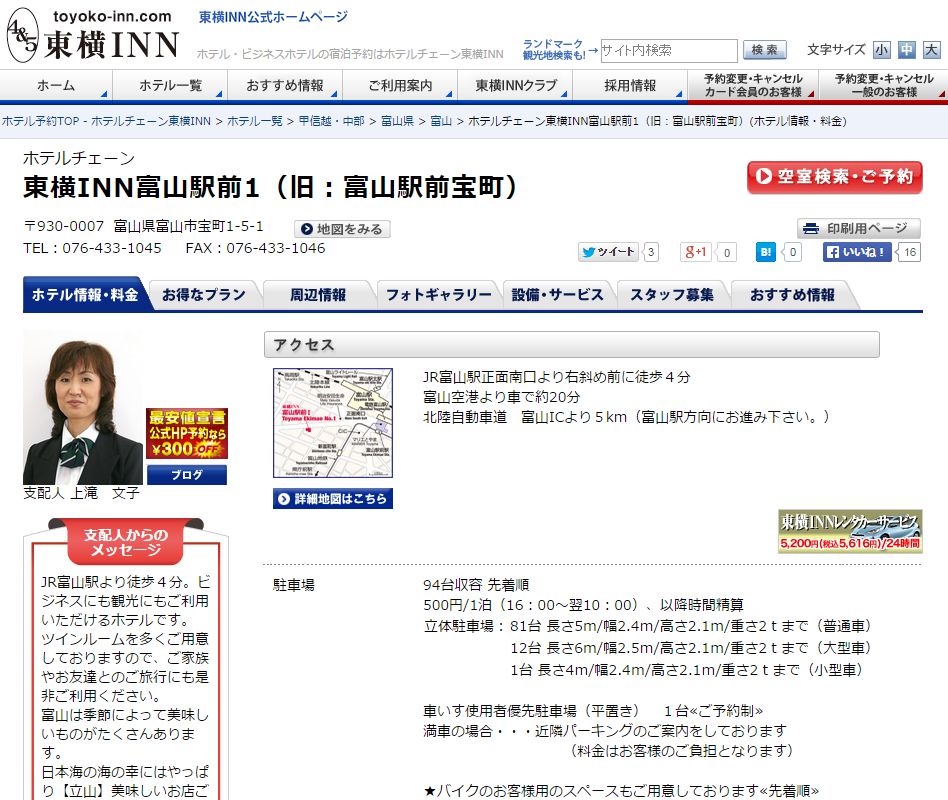Expand the おすすめ情報 navigation menu
Viewport: 948px width, 800px height.
[x=285, y=86]
